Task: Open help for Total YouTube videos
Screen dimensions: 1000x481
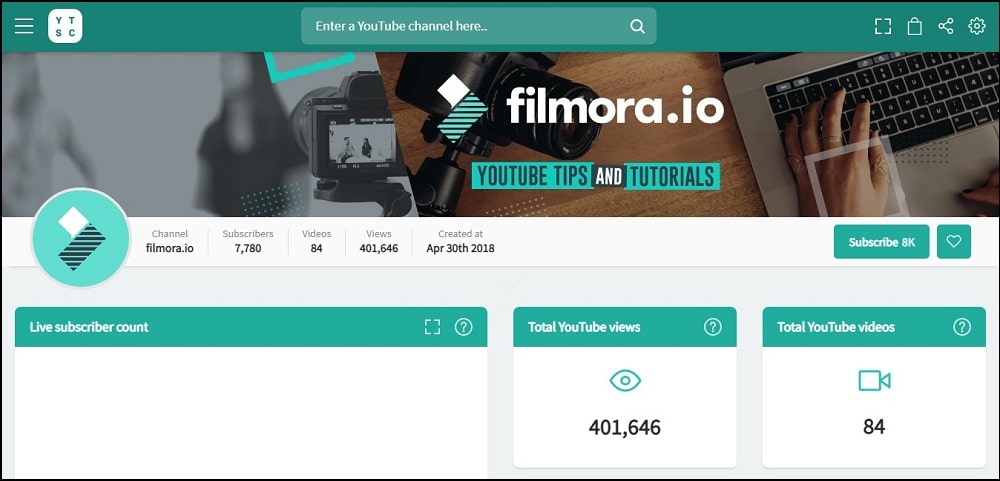Action: click(x=962, y=327)
